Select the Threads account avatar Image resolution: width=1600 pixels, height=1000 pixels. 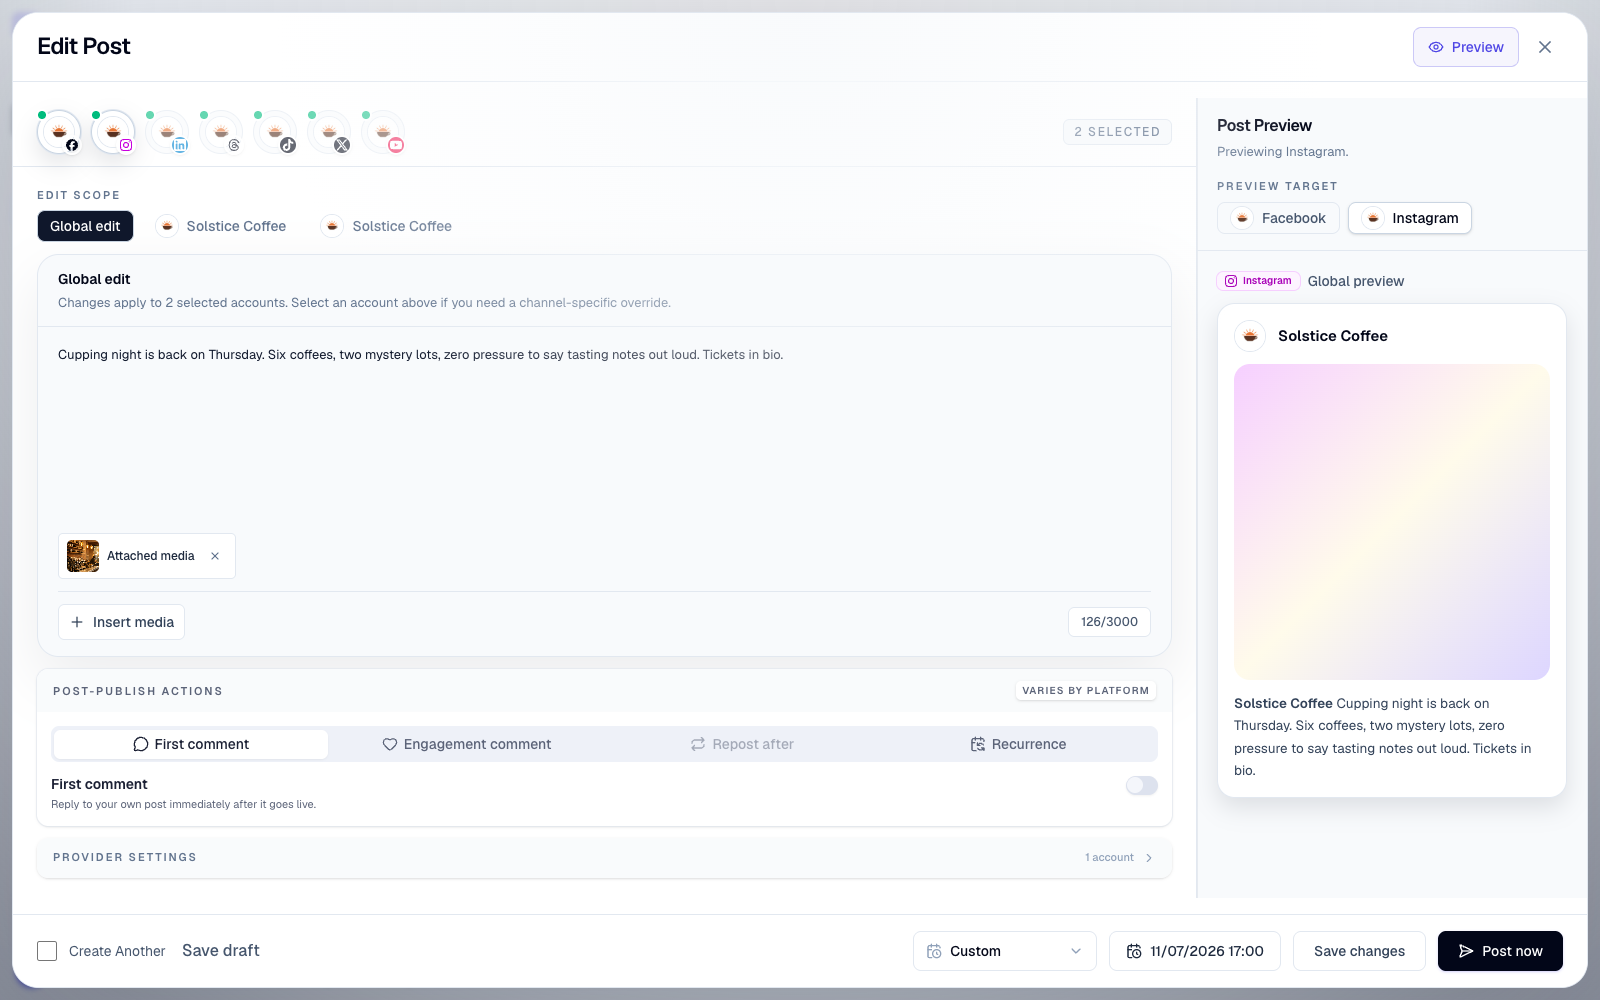[x=222, y=132]
